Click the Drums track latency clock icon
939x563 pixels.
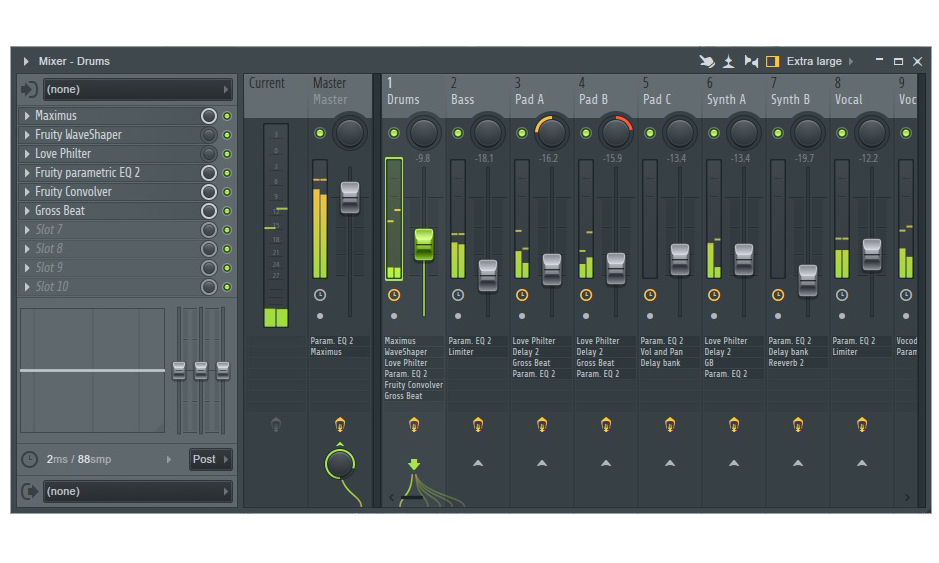tap(393, 295)
